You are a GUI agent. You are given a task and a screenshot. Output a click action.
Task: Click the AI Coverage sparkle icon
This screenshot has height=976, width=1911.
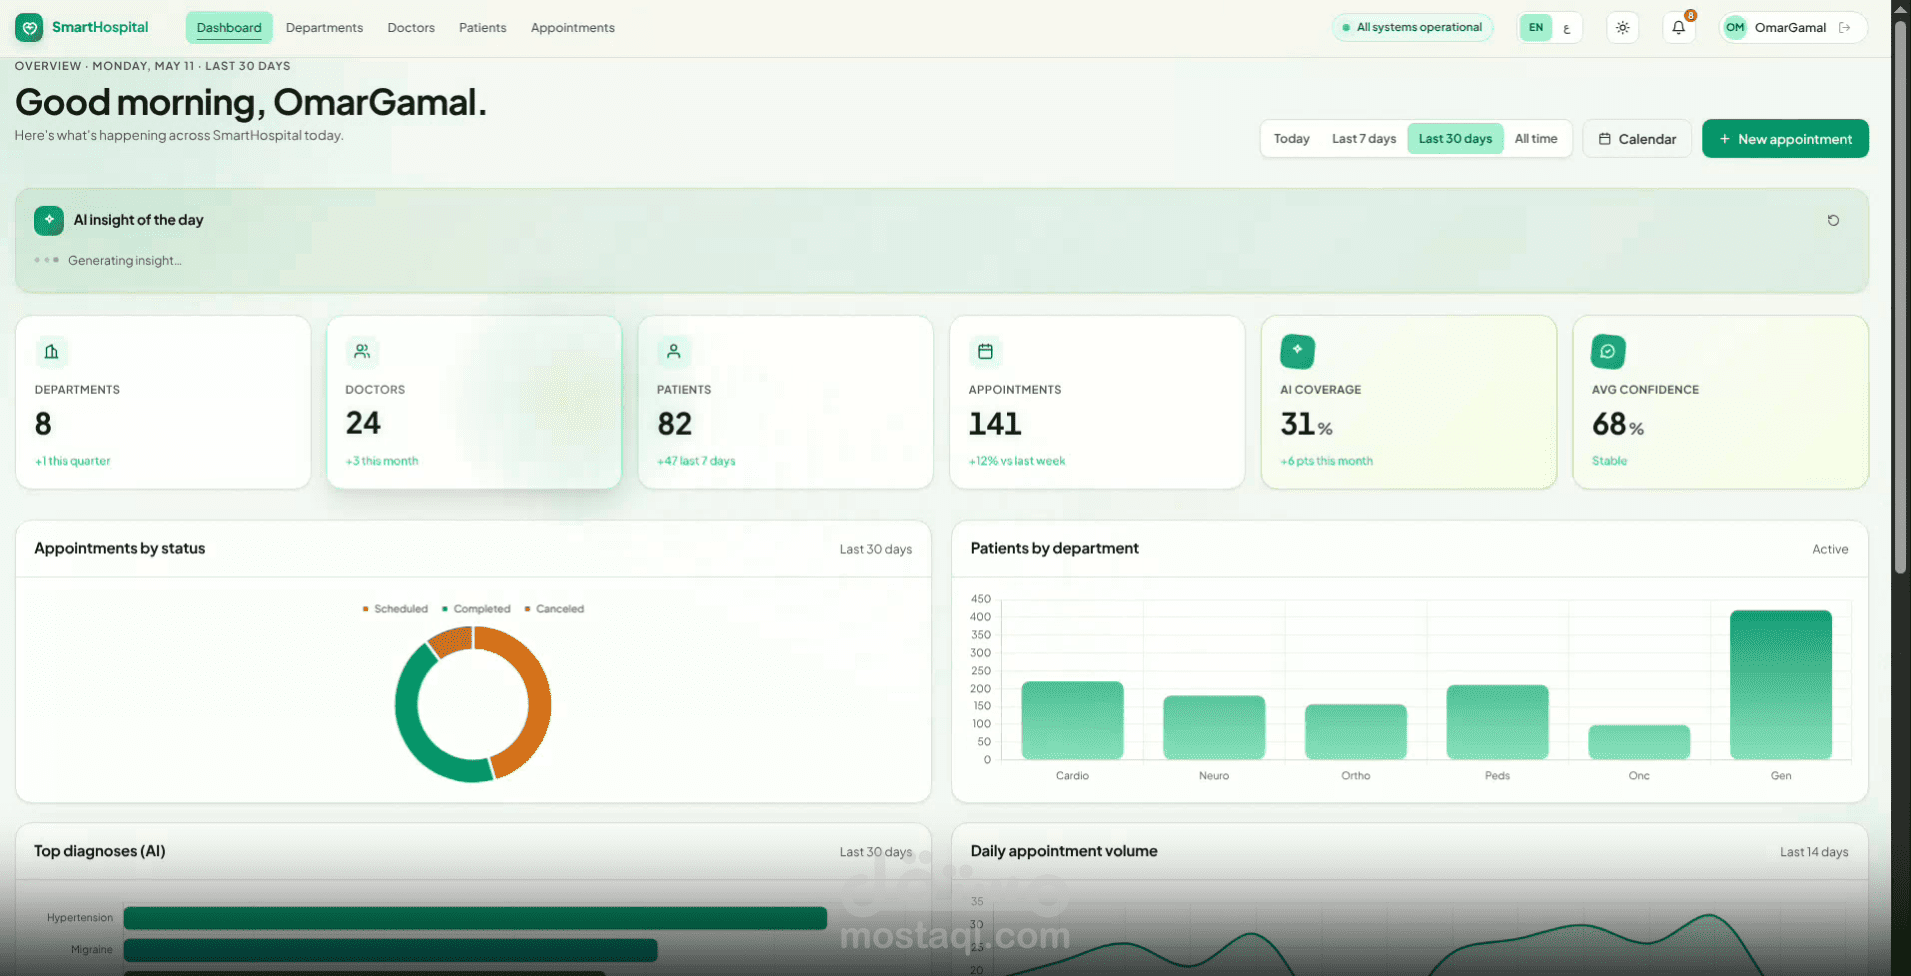click(1297, 351)
